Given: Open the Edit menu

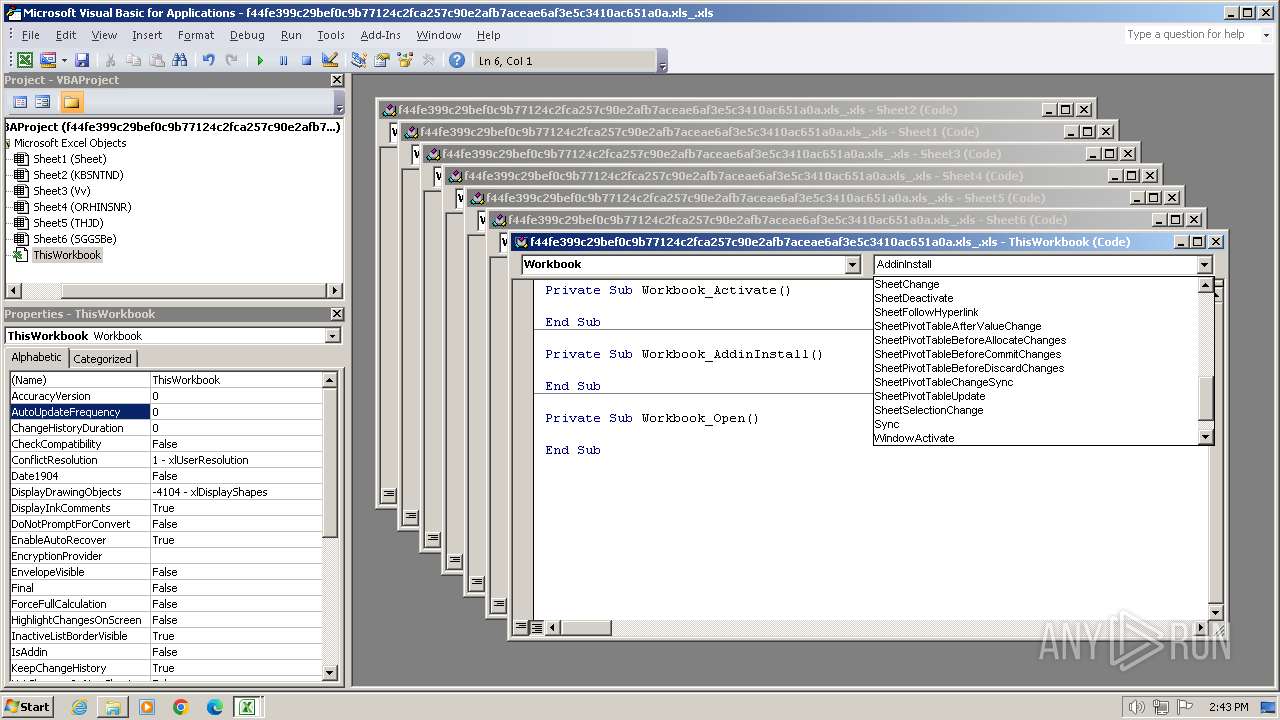Looking at the screenshot, I should pyautogui.click(x=66, y=35).
